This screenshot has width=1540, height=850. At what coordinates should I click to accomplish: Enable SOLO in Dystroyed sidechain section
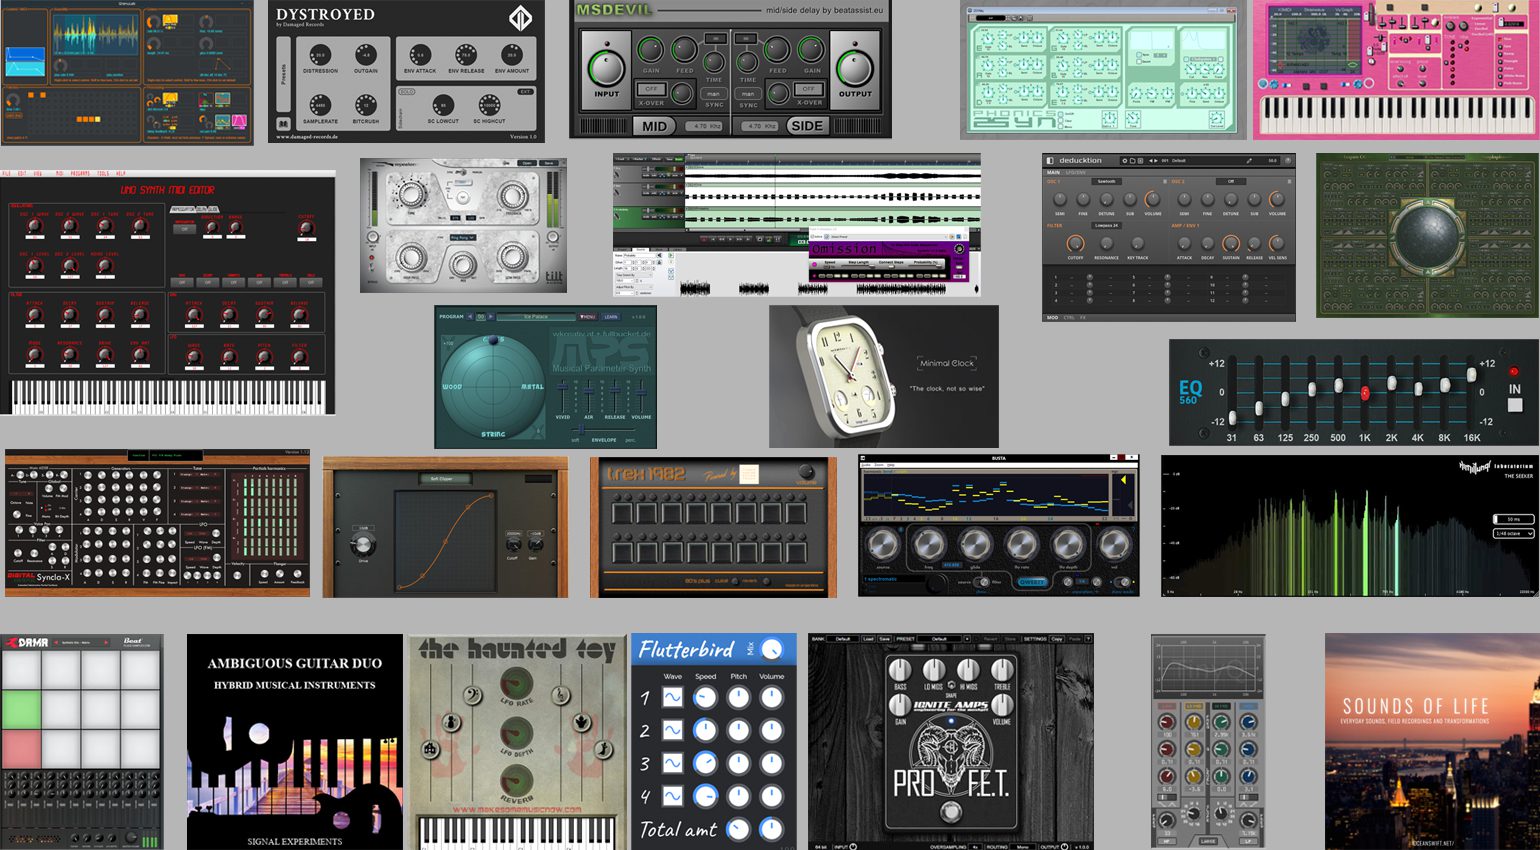[x=407, y=92]
